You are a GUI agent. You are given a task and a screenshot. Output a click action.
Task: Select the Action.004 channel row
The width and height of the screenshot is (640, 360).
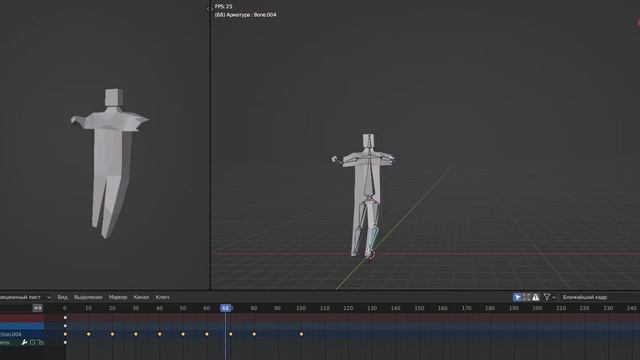(x=22, y=334)
